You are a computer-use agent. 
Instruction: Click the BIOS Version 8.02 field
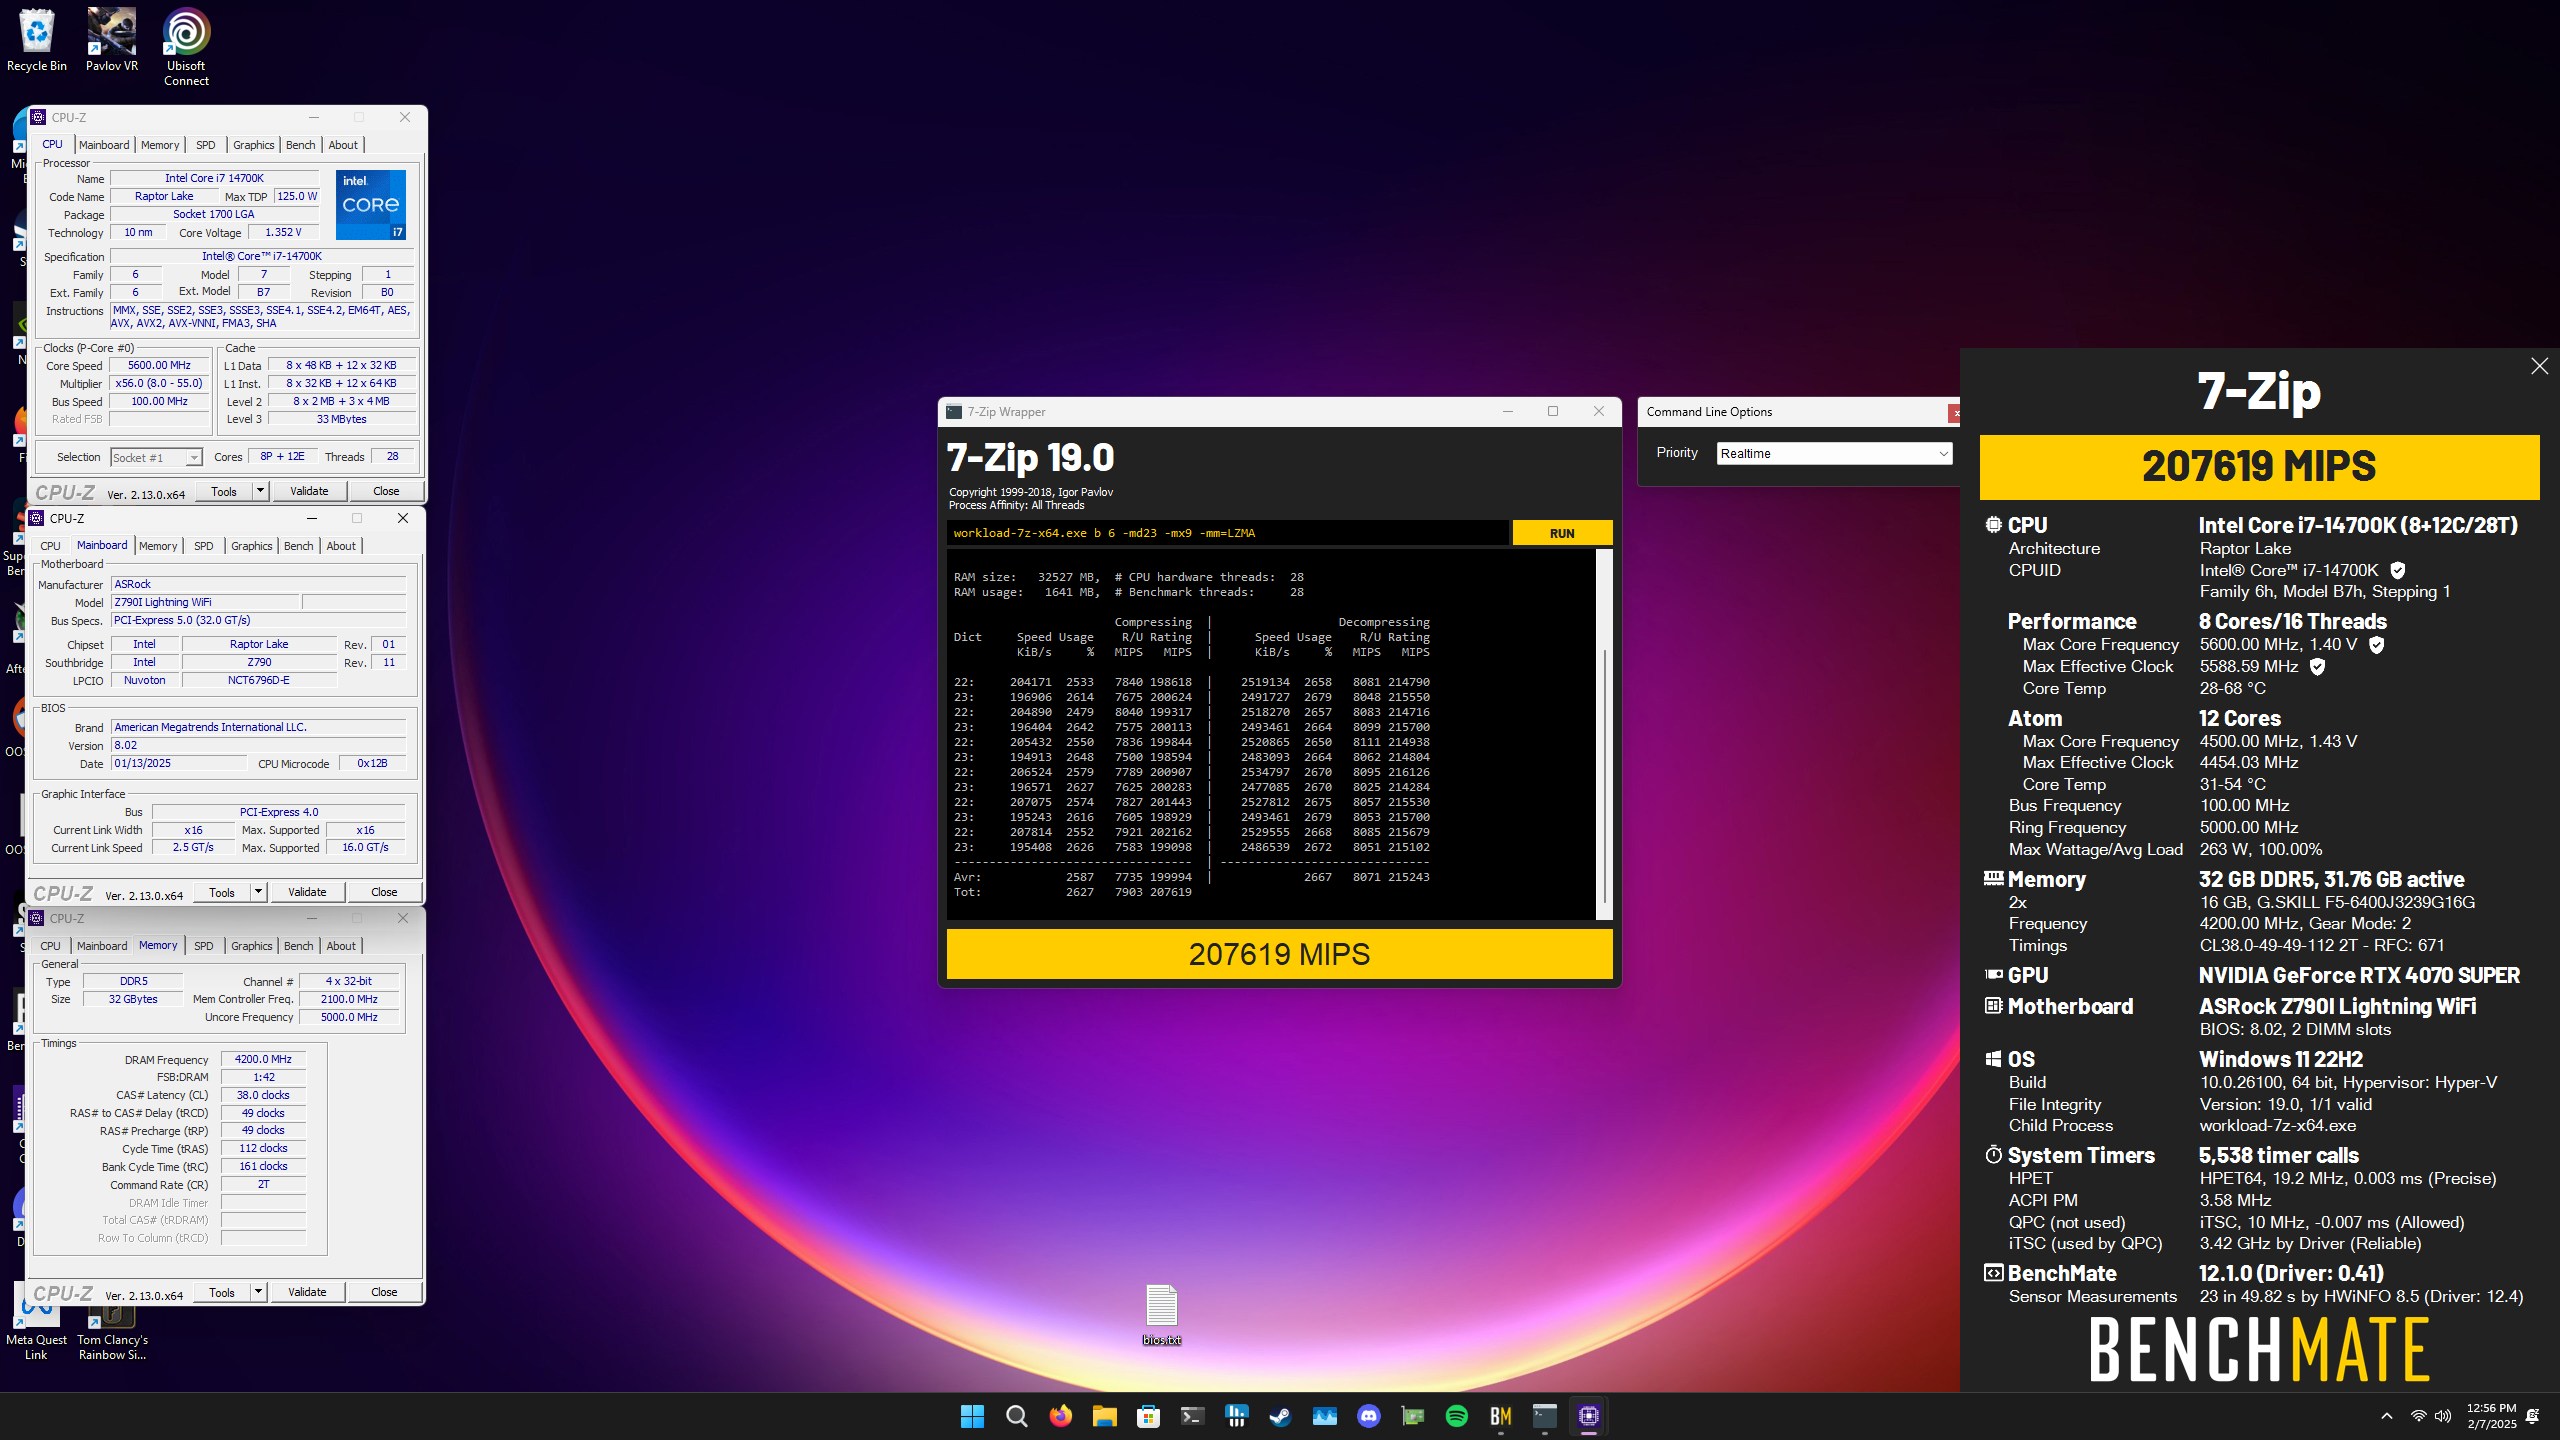(x=259, y=745)
